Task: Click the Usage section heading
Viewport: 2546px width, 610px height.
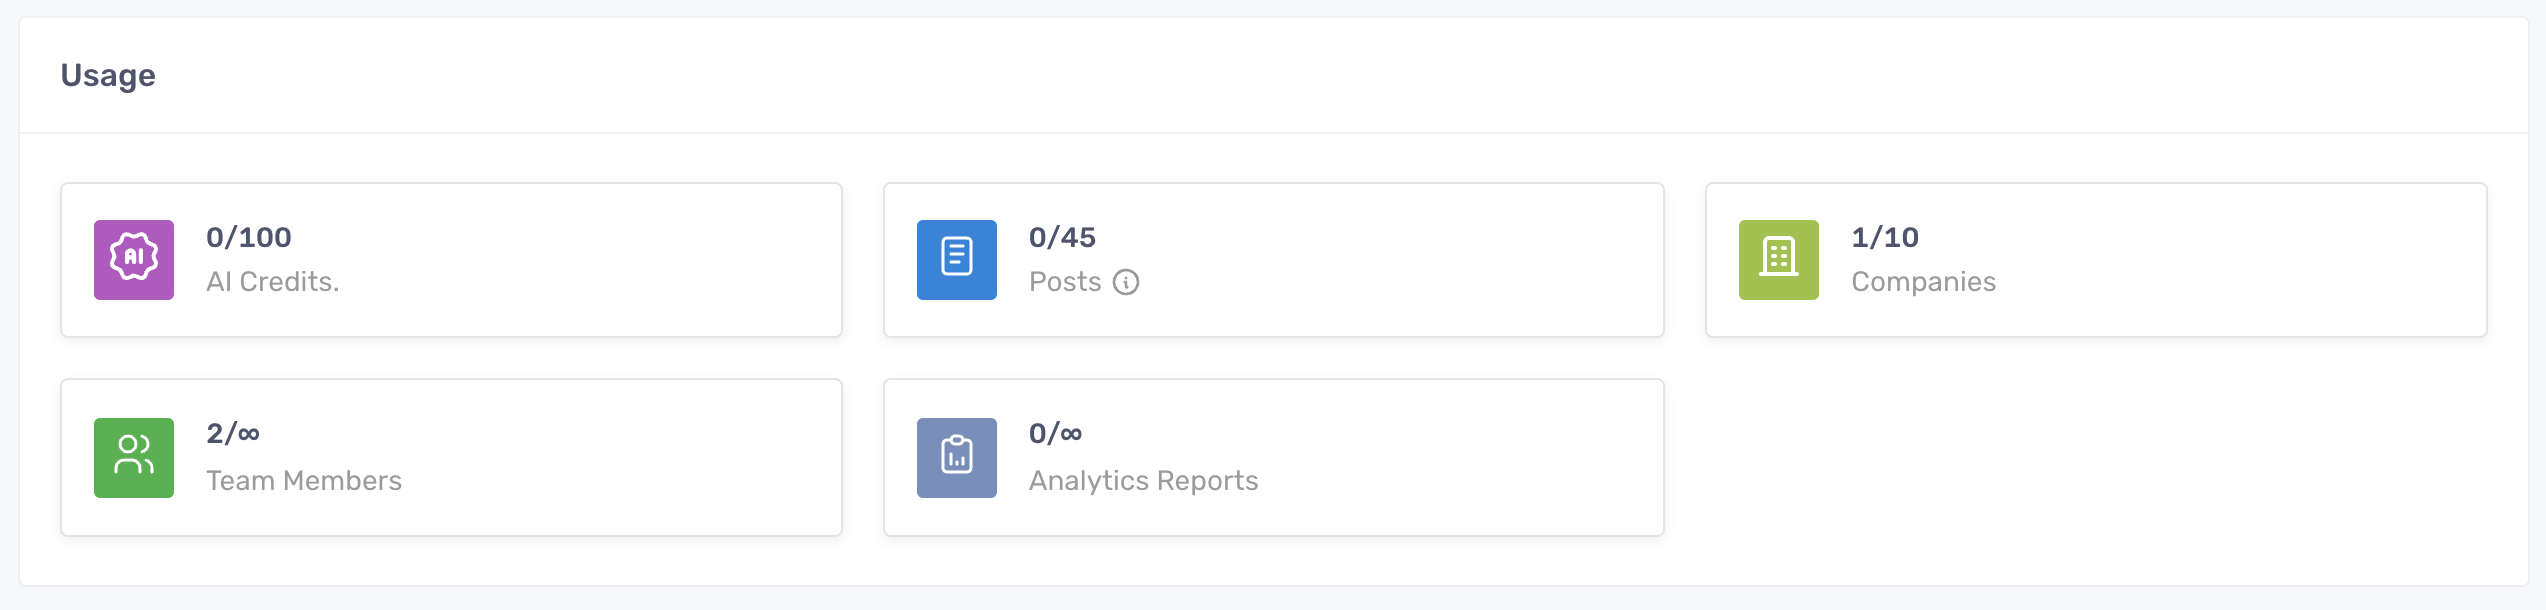Action: coord(108,76)
